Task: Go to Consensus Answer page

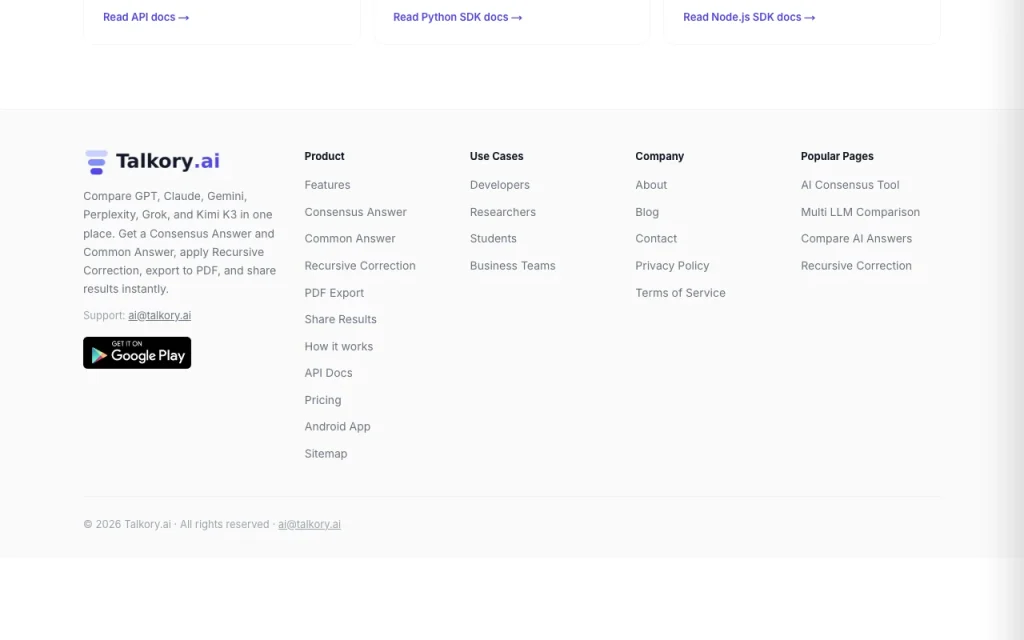Action: pos(355,212)
